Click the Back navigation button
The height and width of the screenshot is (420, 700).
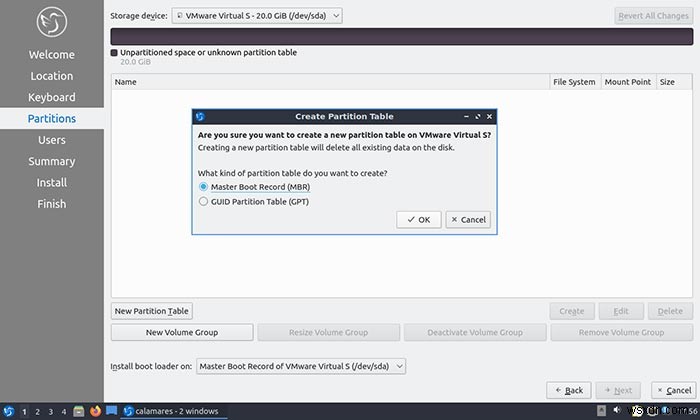569,391
